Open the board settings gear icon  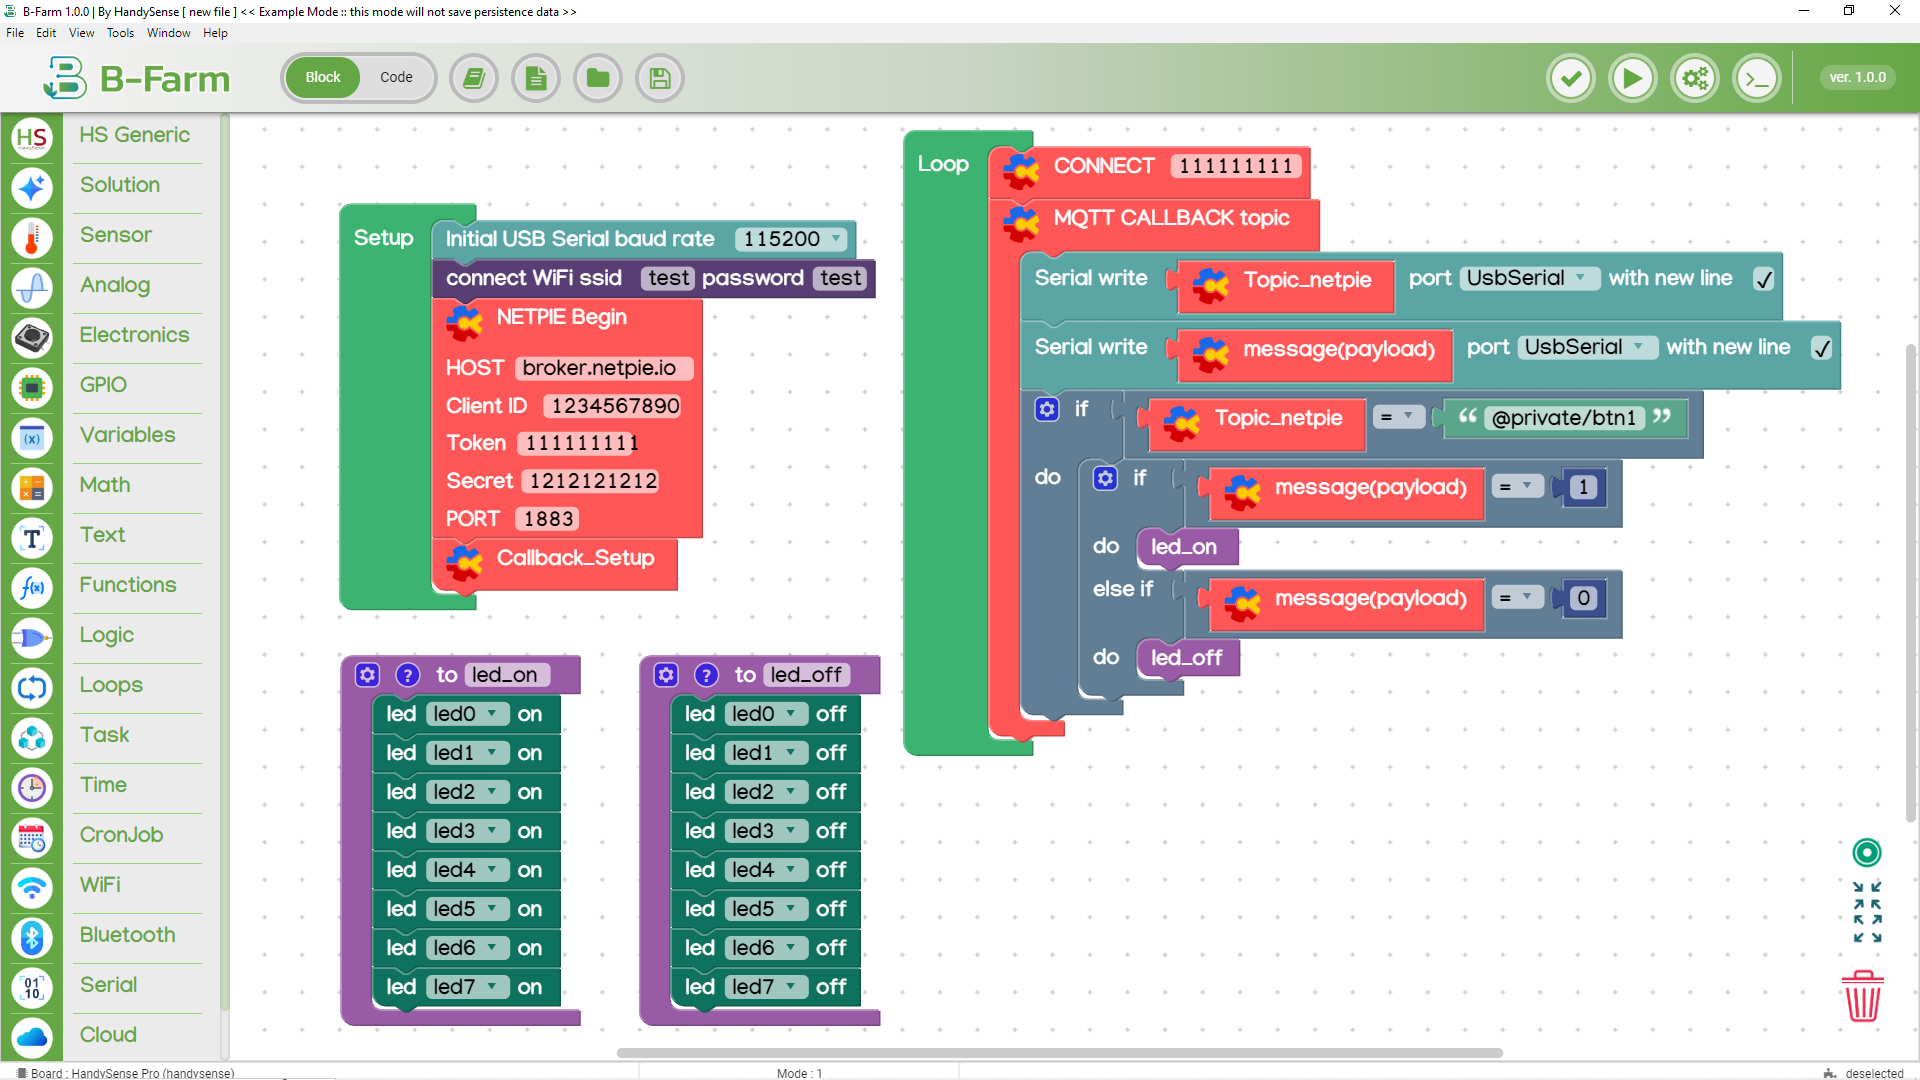(1695, 78)
